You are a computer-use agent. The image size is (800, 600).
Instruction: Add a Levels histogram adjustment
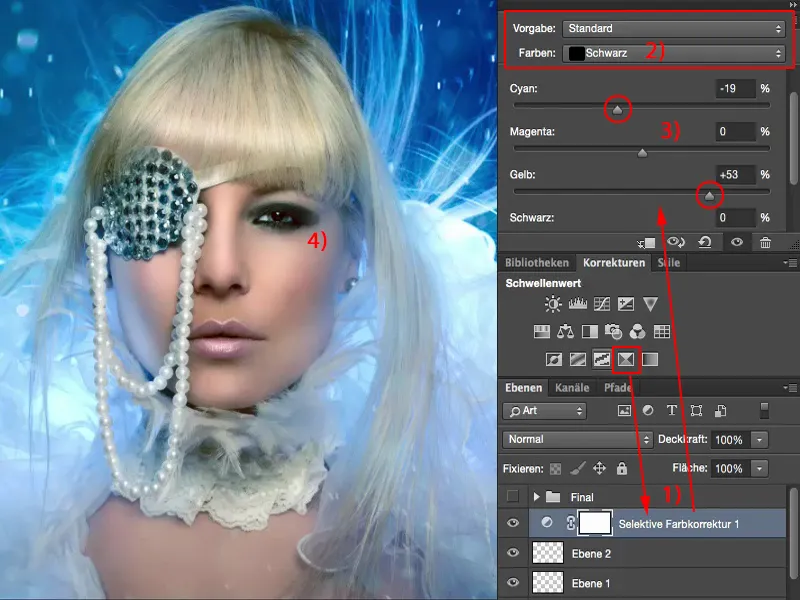[x=578, y=305]
